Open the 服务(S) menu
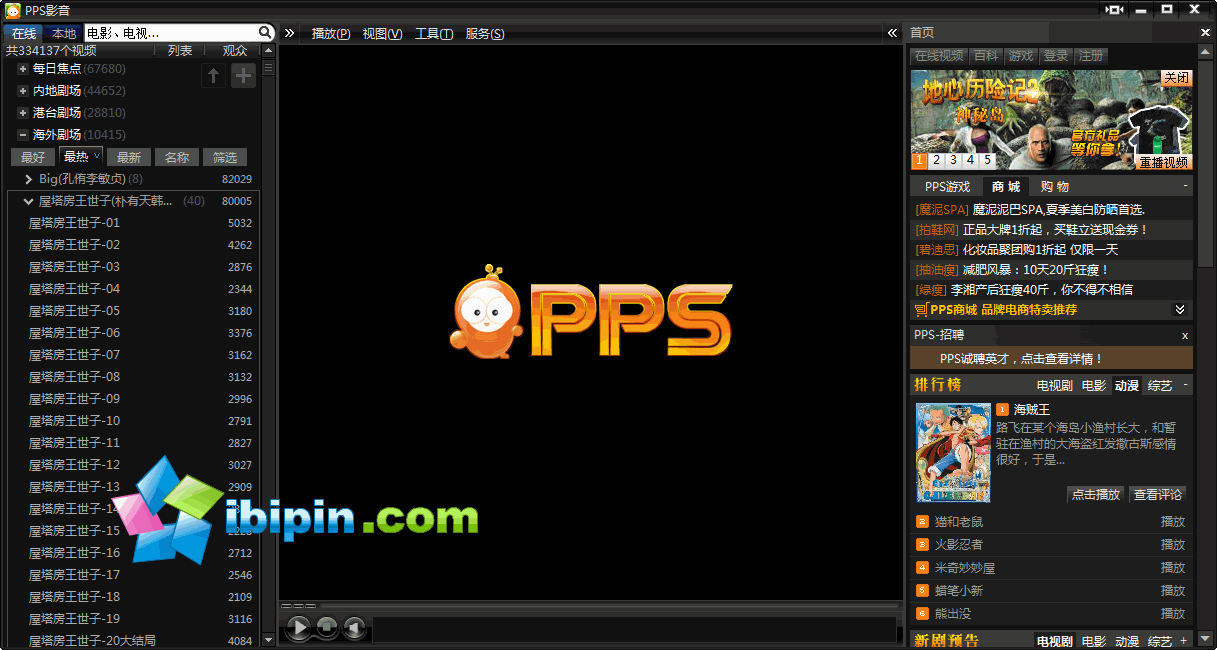 (485, 33)
